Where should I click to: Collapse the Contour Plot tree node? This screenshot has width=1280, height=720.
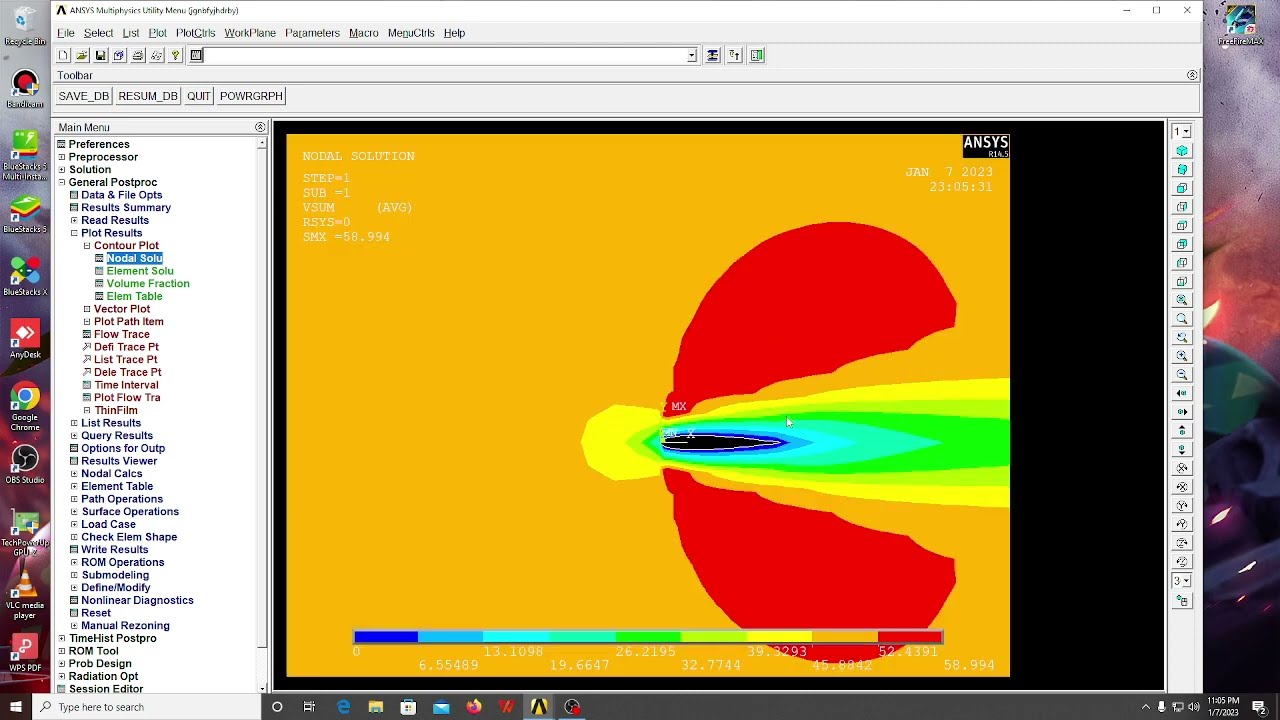[87, 246]
